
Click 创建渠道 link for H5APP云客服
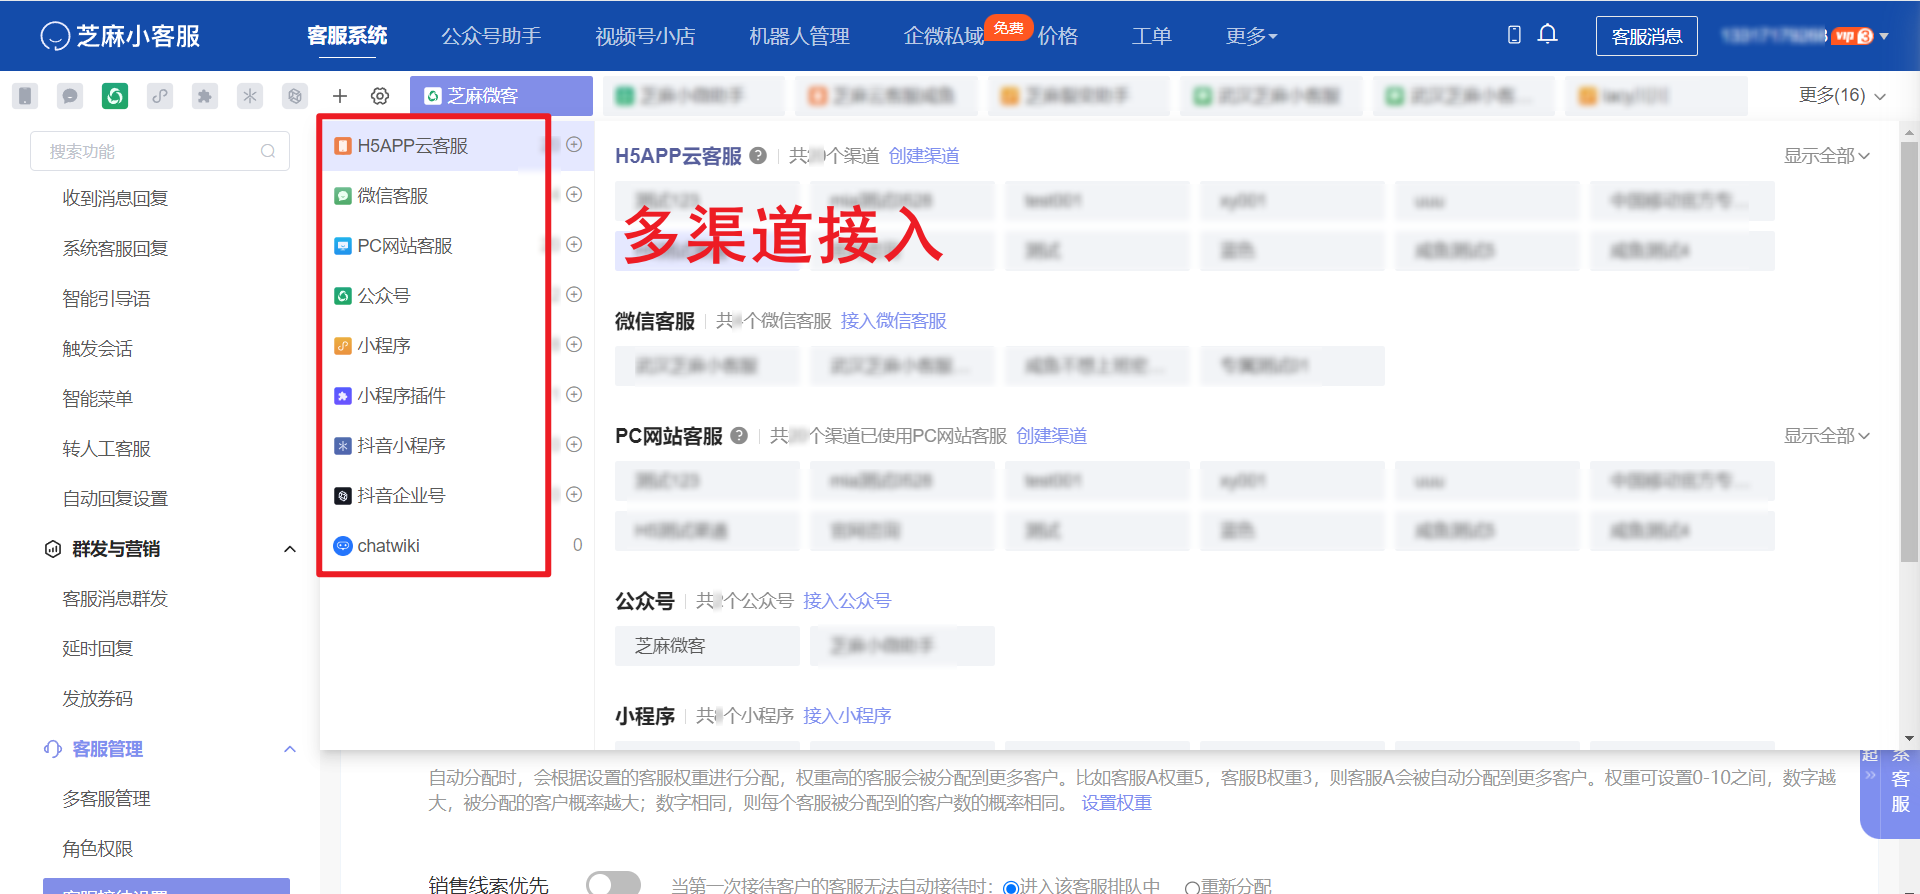pyautogui.click(x=924, y=155)
